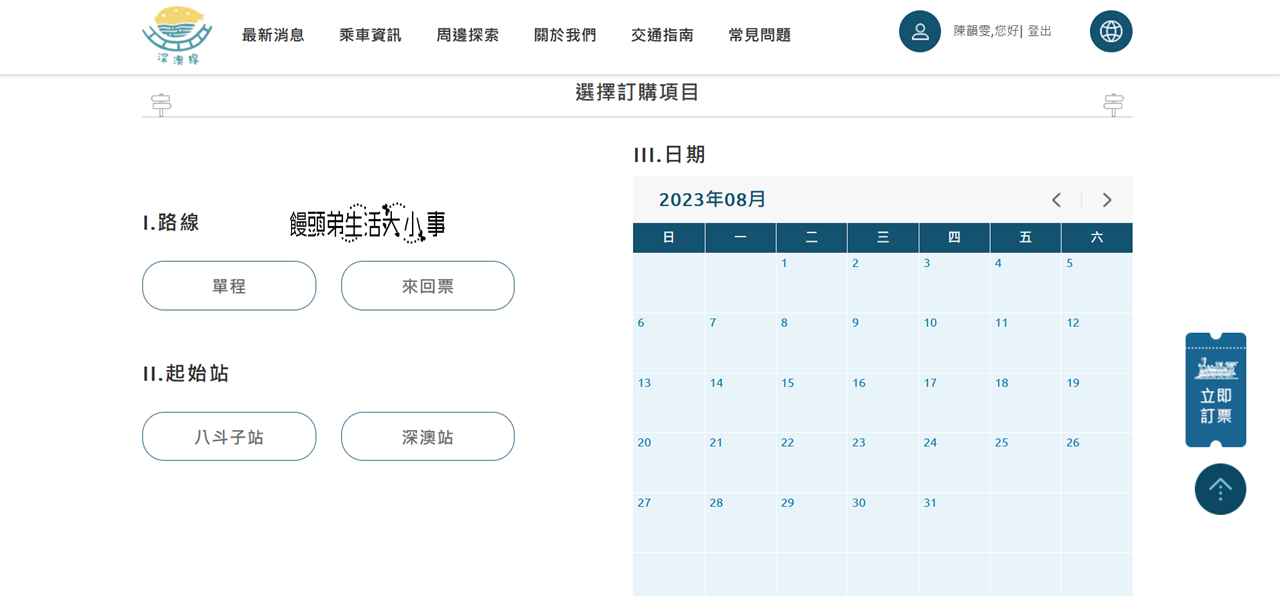The height and width of the screenshot is (596, 1280).
Task: Click the 饅頭弟生活大小事 watermark logo
Action: (x=367, y=223)
